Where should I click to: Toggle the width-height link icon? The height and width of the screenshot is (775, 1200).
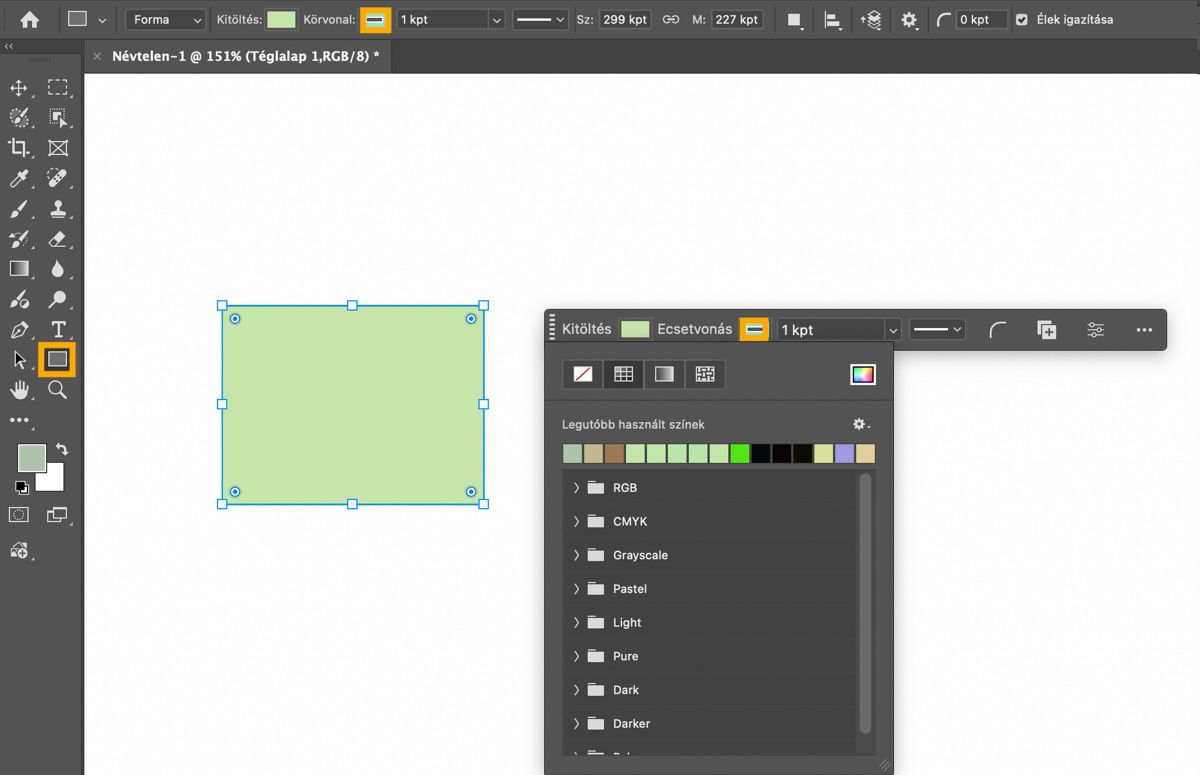point(672,20)
